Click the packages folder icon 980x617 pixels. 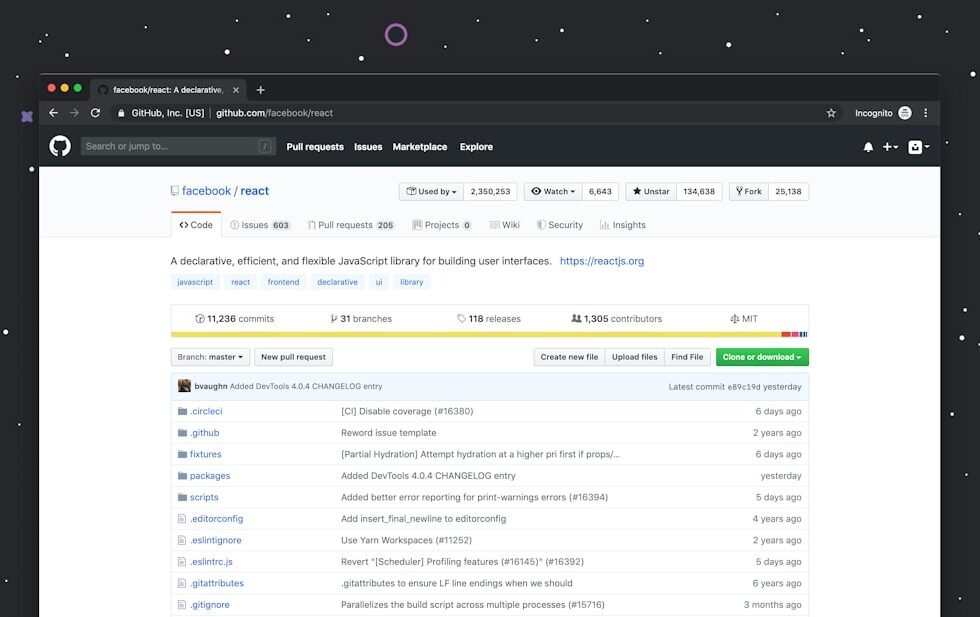point(182,476)
